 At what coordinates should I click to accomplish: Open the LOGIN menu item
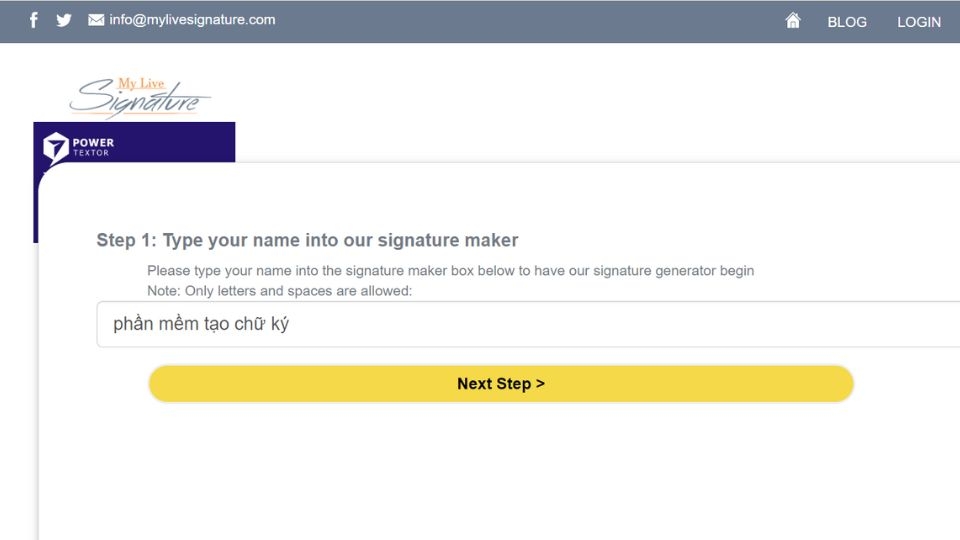[x=919, y=22]
